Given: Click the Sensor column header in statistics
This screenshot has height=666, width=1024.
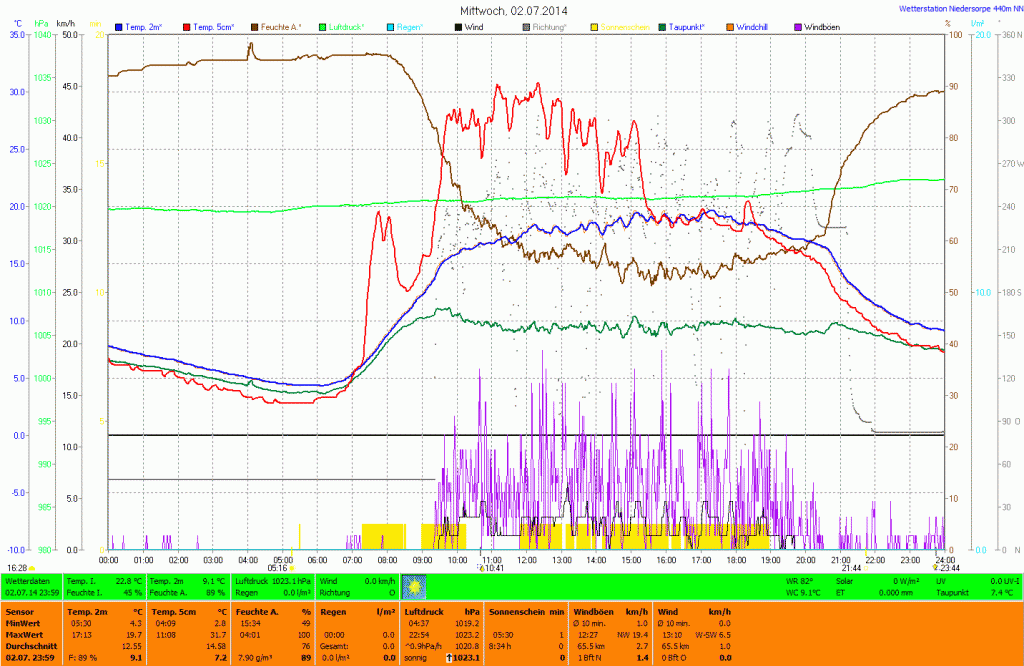Looking at the screenshot, I should 20,610.
